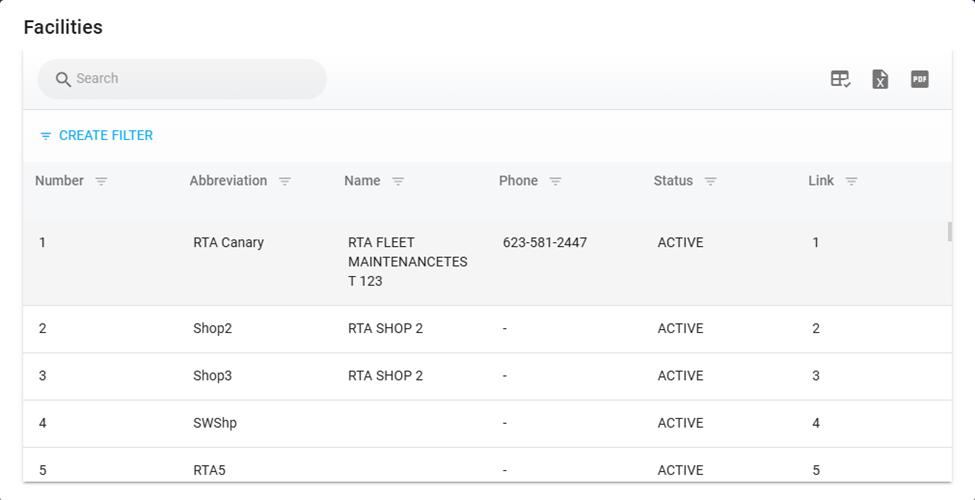The height and width of the screenshot is (500, 975).
Task: Open filter icon on Number column
Action: pyautogui.click(x=101, y=181)
